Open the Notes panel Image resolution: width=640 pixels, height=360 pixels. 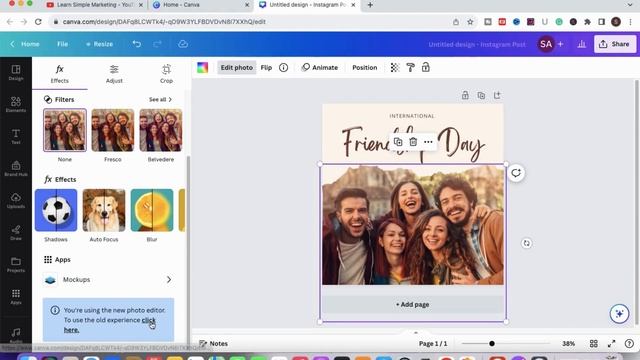click(213, 344)
